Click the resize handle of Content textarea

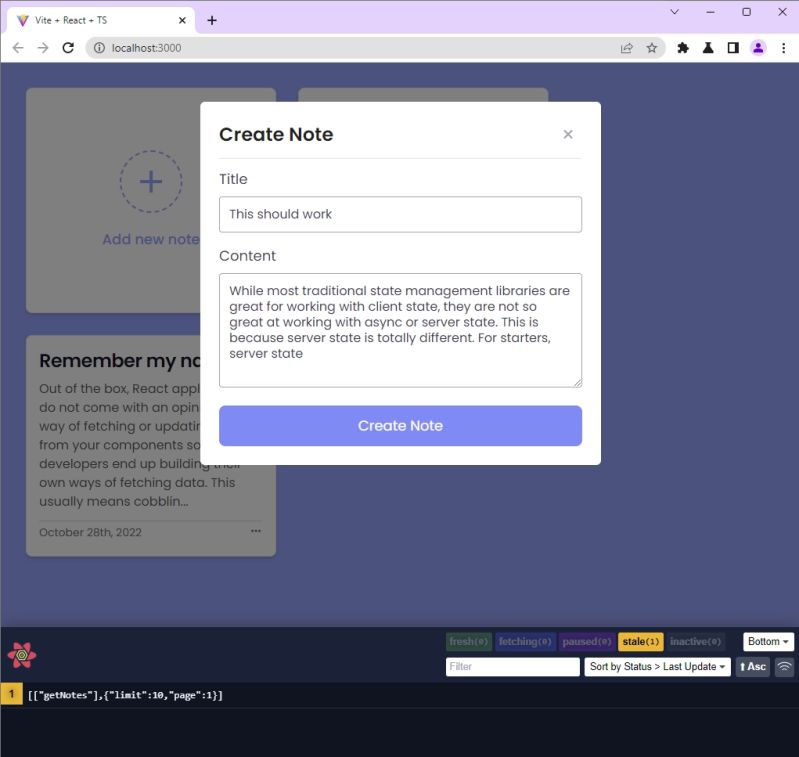(x=577, y=383)
